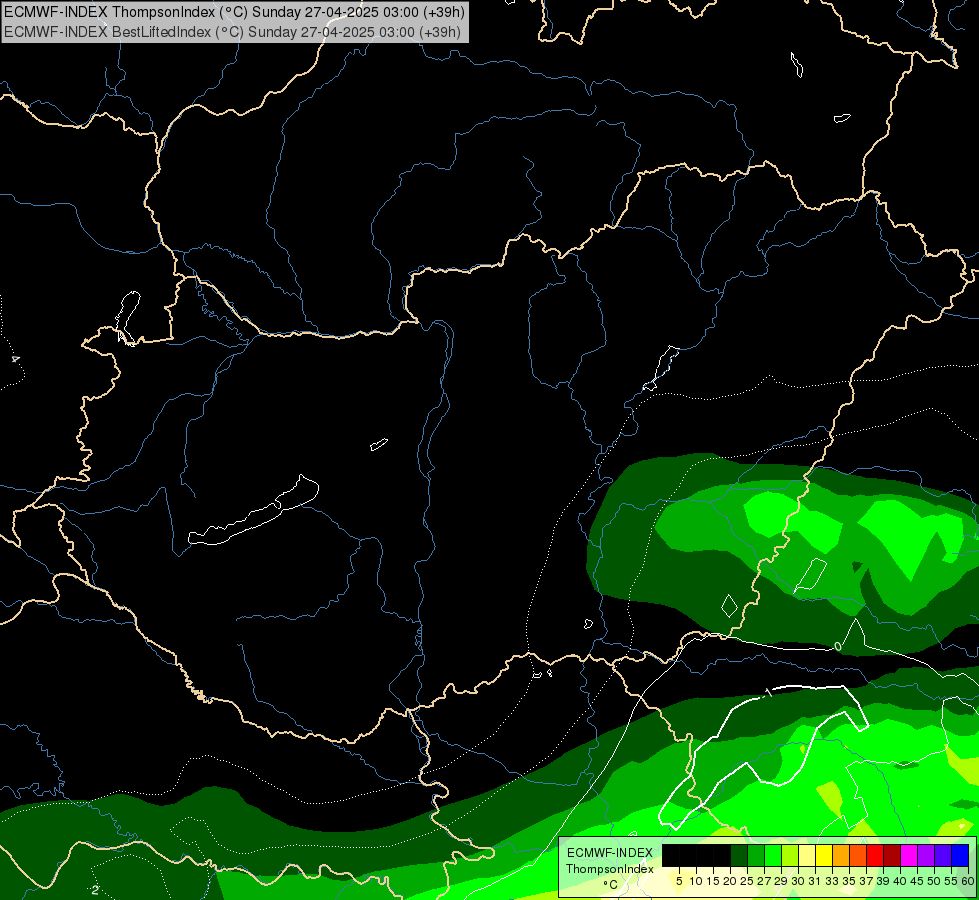Click the legend value 25

pyautogui.click(x=747, y=881)
